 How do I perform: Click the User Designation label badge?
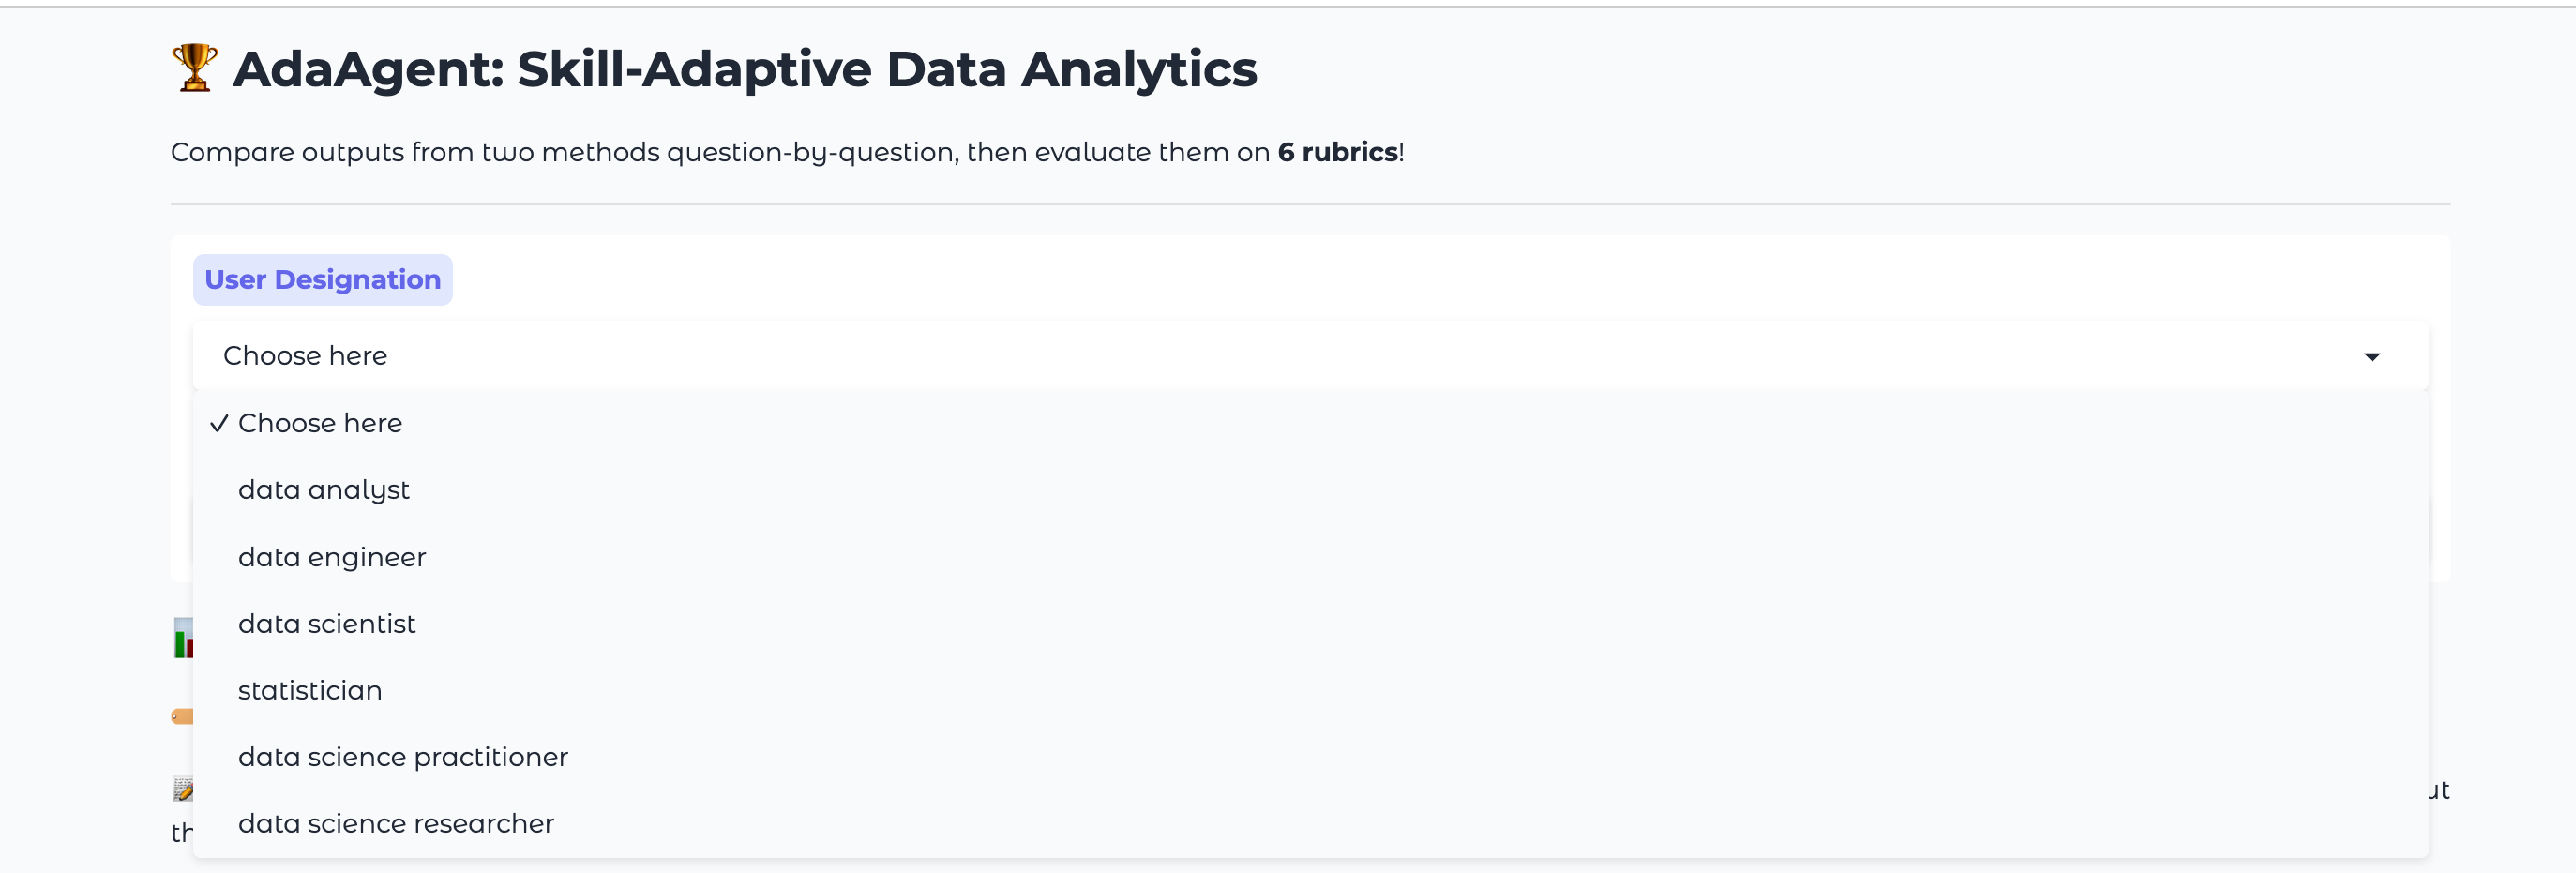pyautogui.click(x=322, y=280)
